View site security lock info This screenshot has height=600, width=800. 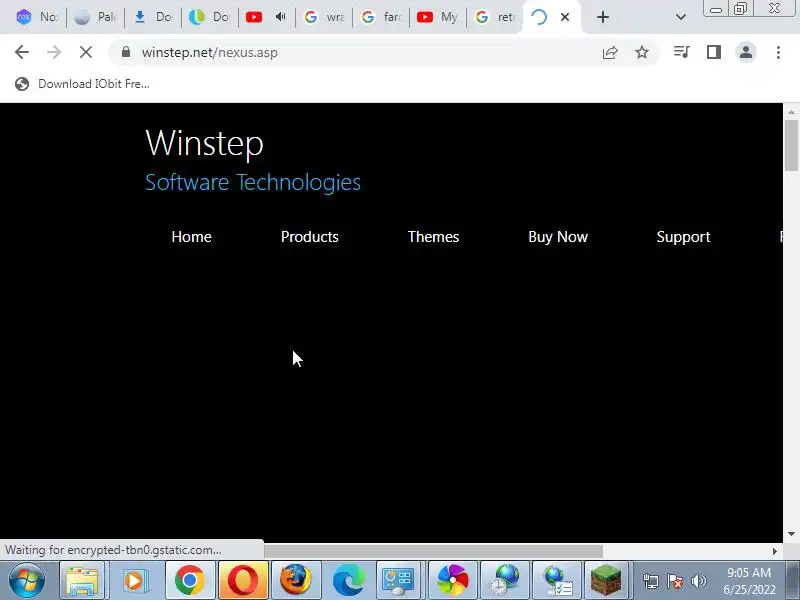(x=126, y=52)
